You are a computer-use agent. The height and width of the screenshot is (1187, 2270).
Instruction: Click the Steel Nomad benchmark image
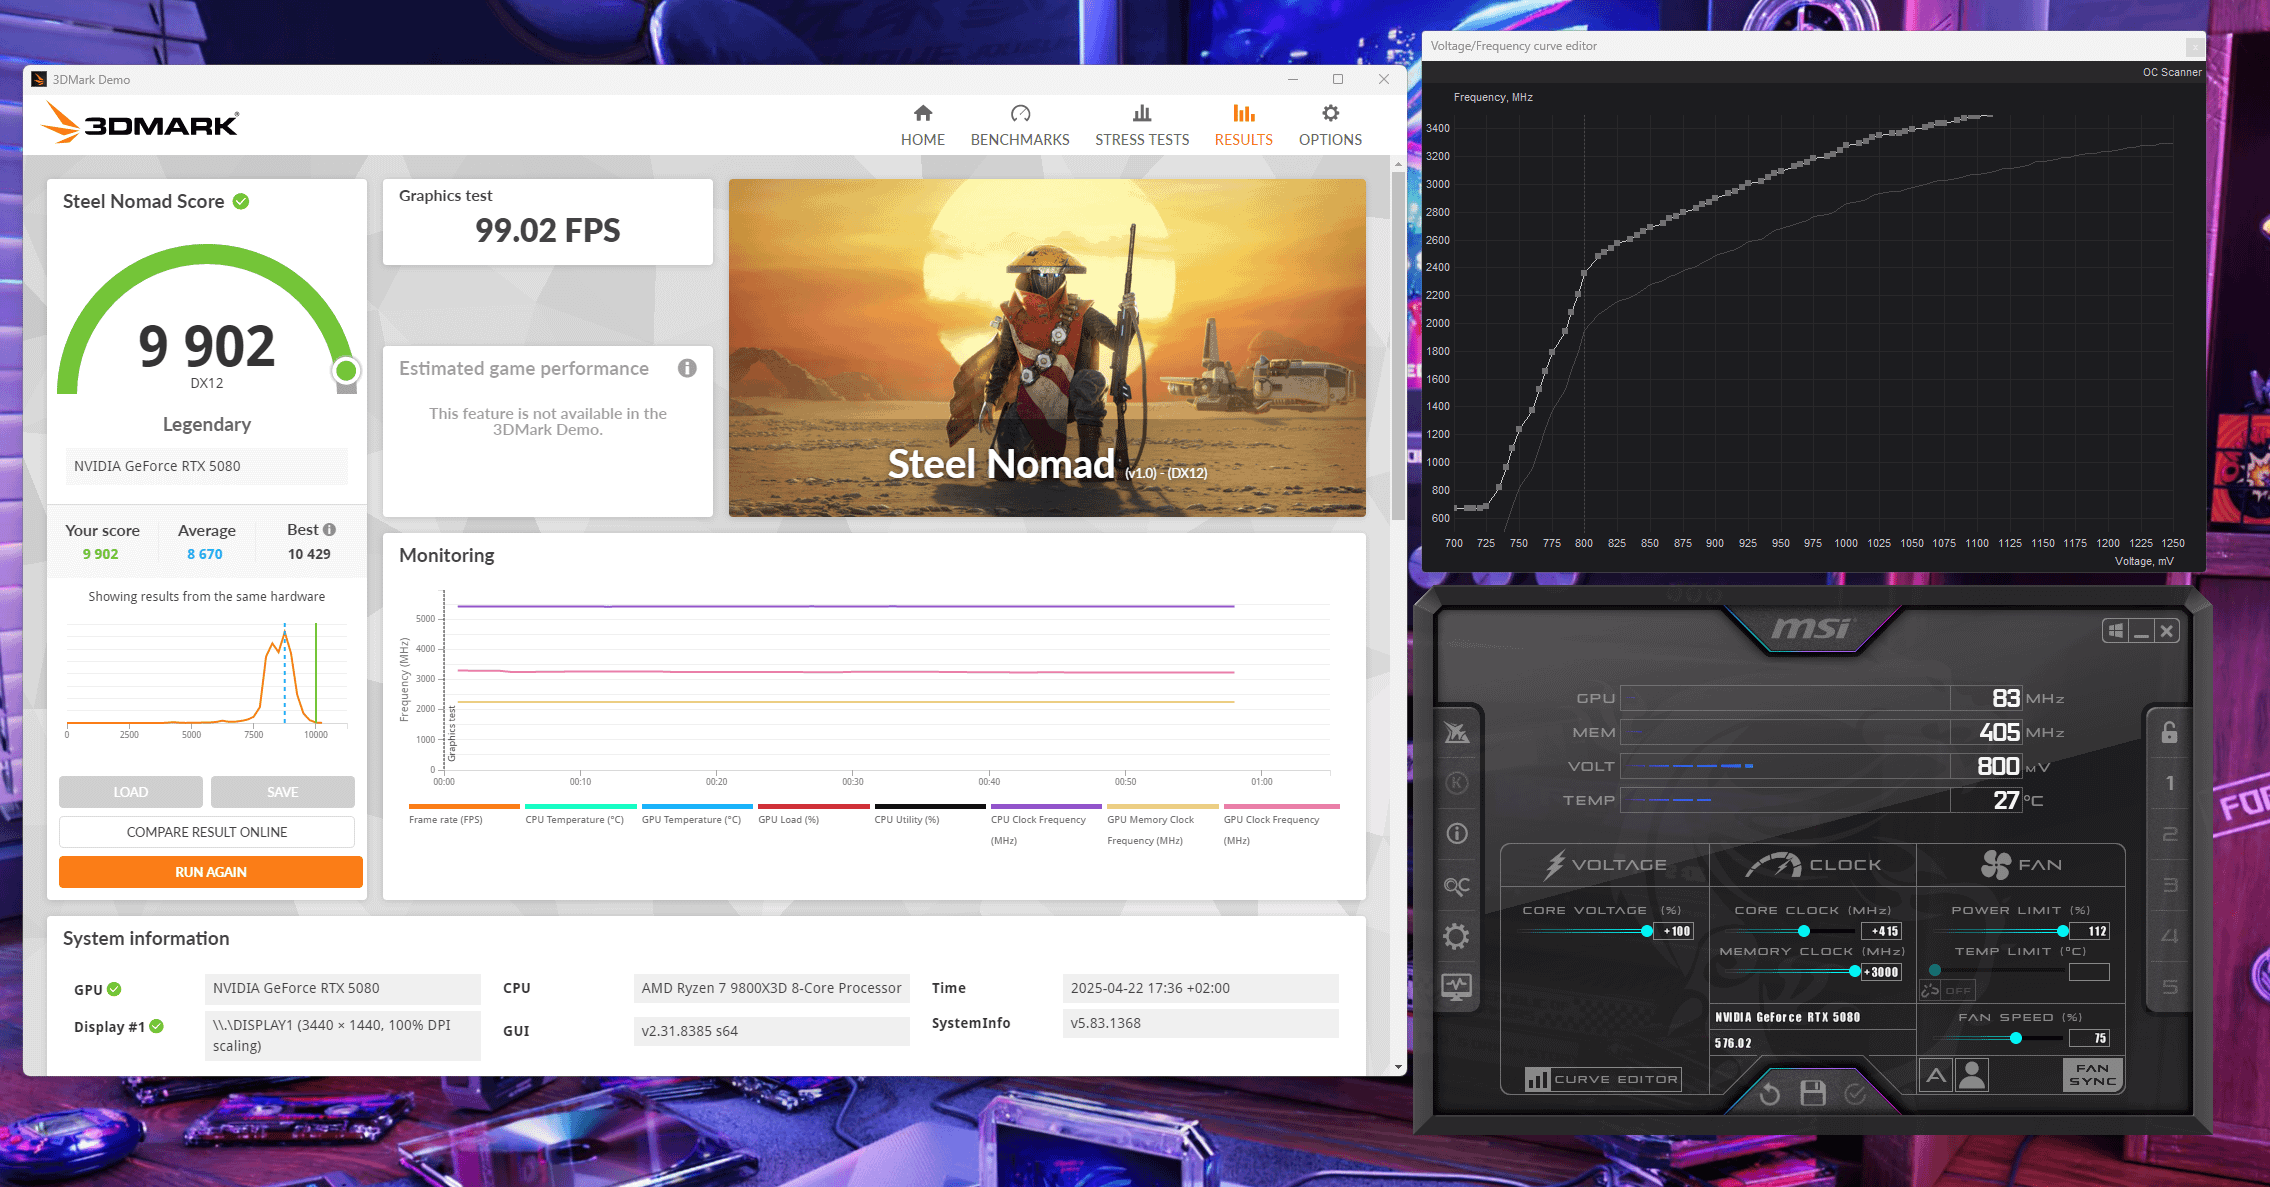[1047, 348]
